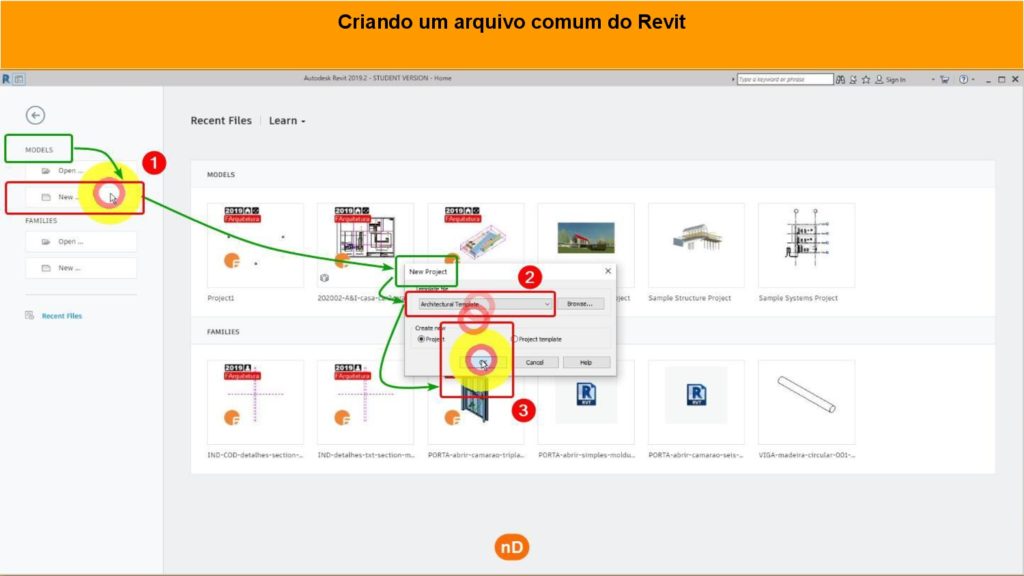Viewport: 1024px width, 576px height.
Task: Open the Architectural Template dropdown
Action: 546,303
